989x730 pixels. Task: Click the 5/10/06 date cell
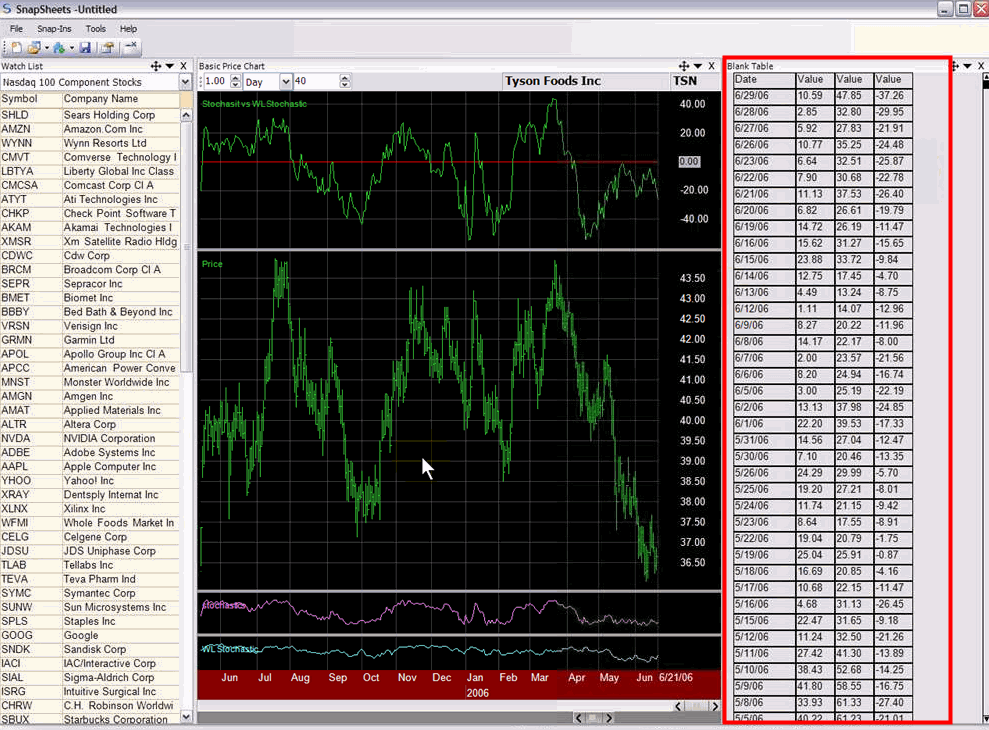(764, 670)
